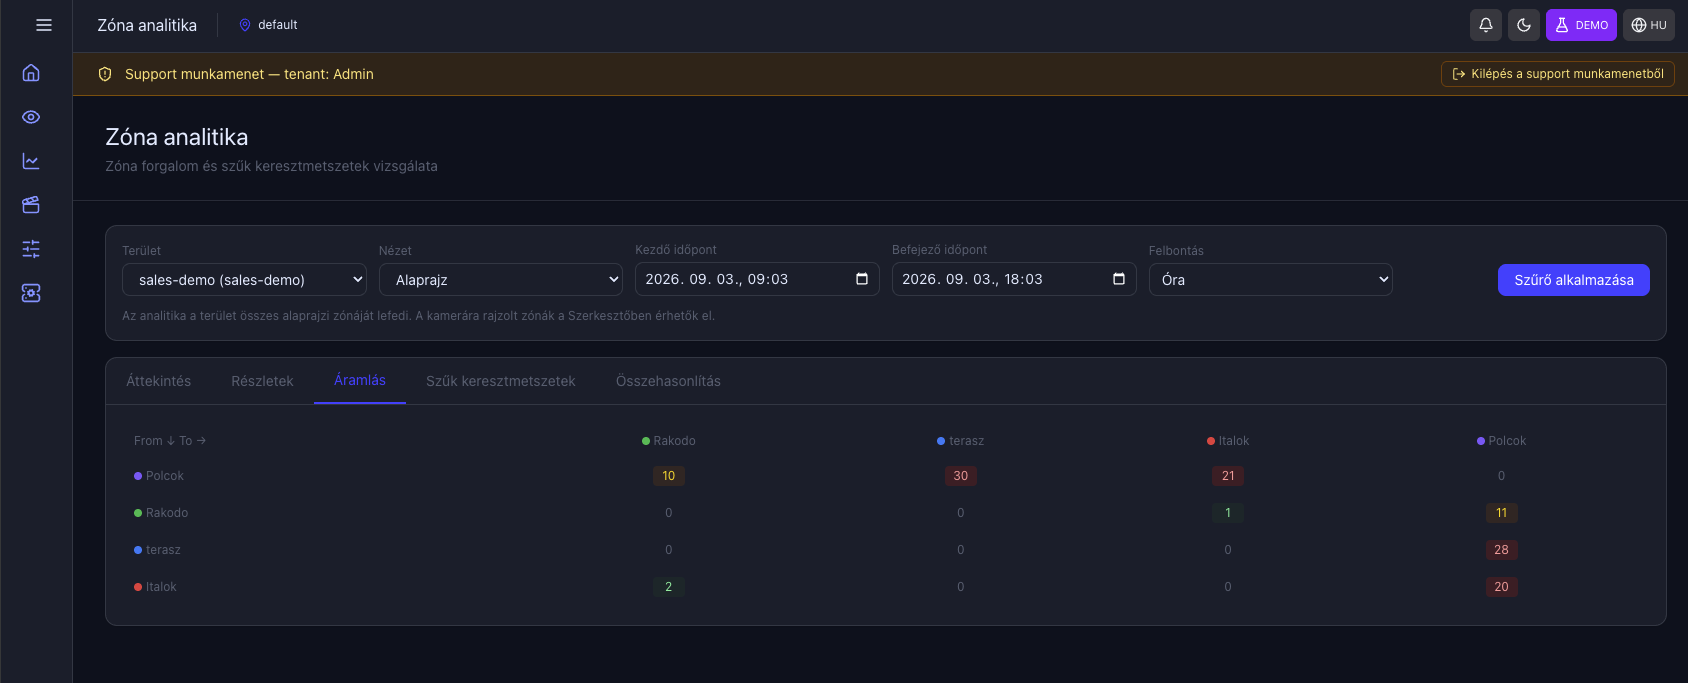Click the Befejező időpont date field
The height and width of the screenshot is (683, 1688).
coord(1014,279)
